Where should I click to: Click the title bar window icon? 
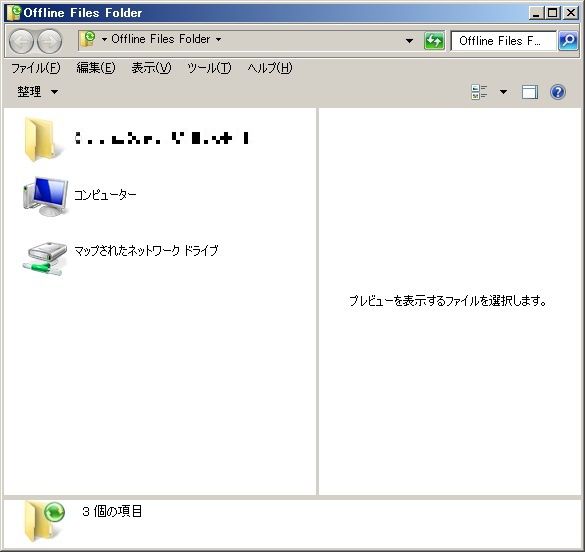pos(14,13)
